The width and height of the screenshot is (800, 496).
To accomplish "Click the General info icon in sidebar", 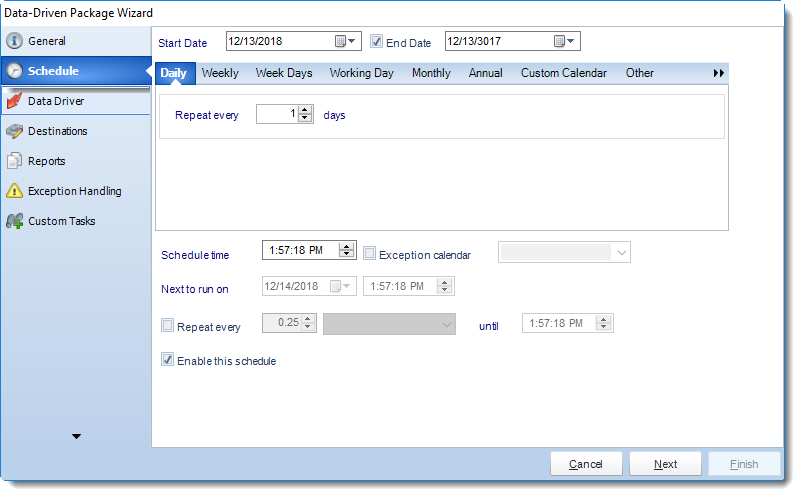I will click(14, 41).
